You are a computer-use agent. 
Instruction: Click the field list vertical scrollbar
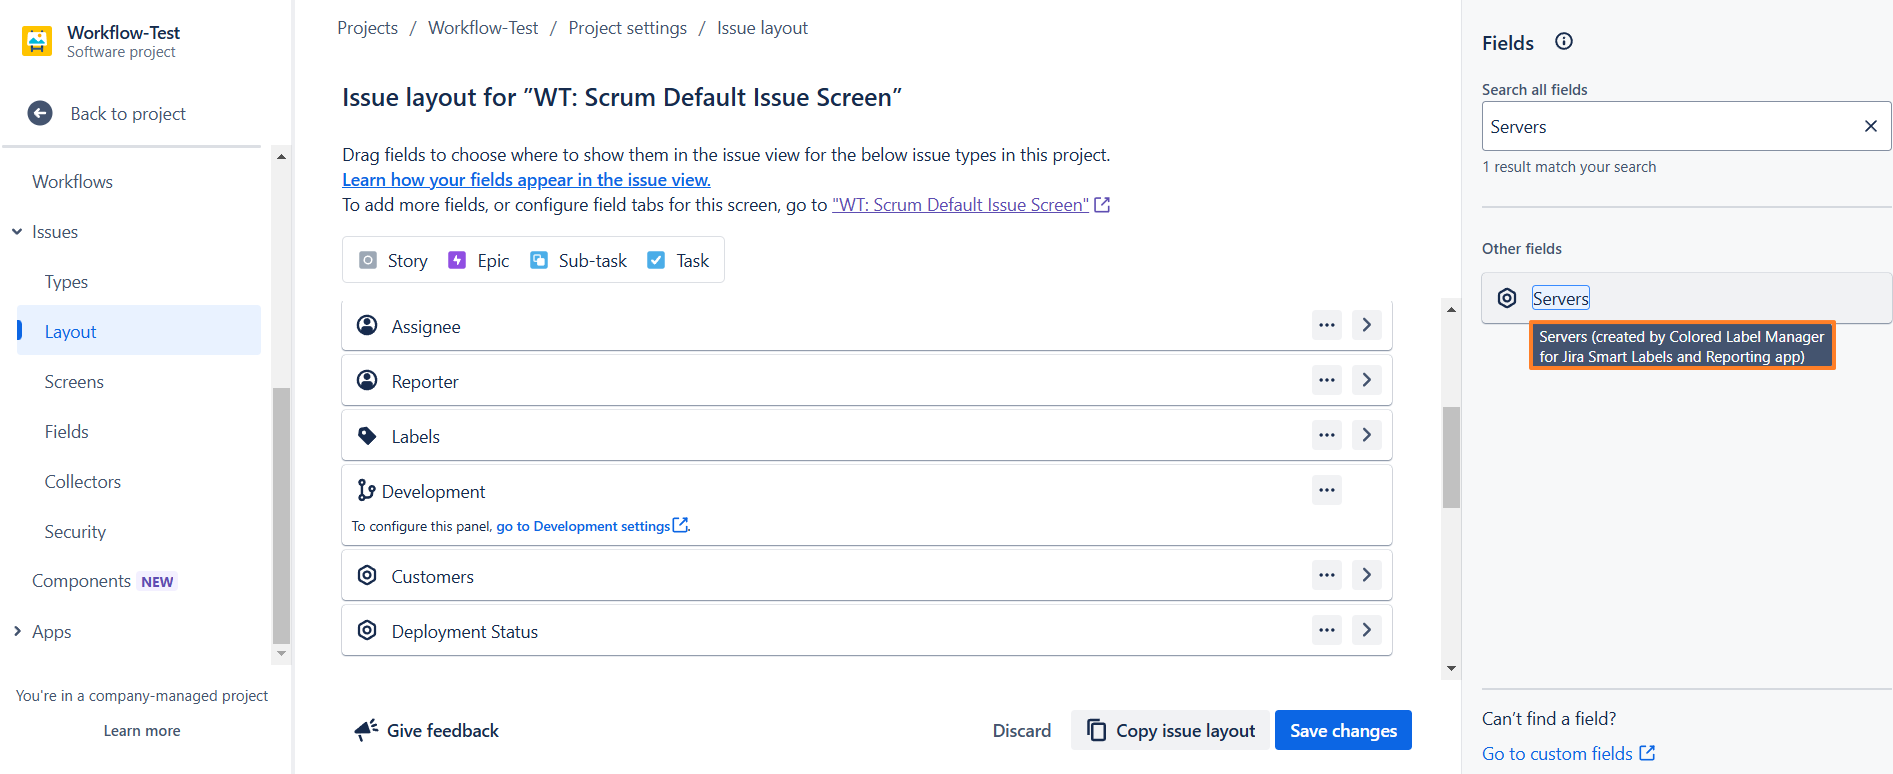pyautogui.click(x=1451, y=457)
